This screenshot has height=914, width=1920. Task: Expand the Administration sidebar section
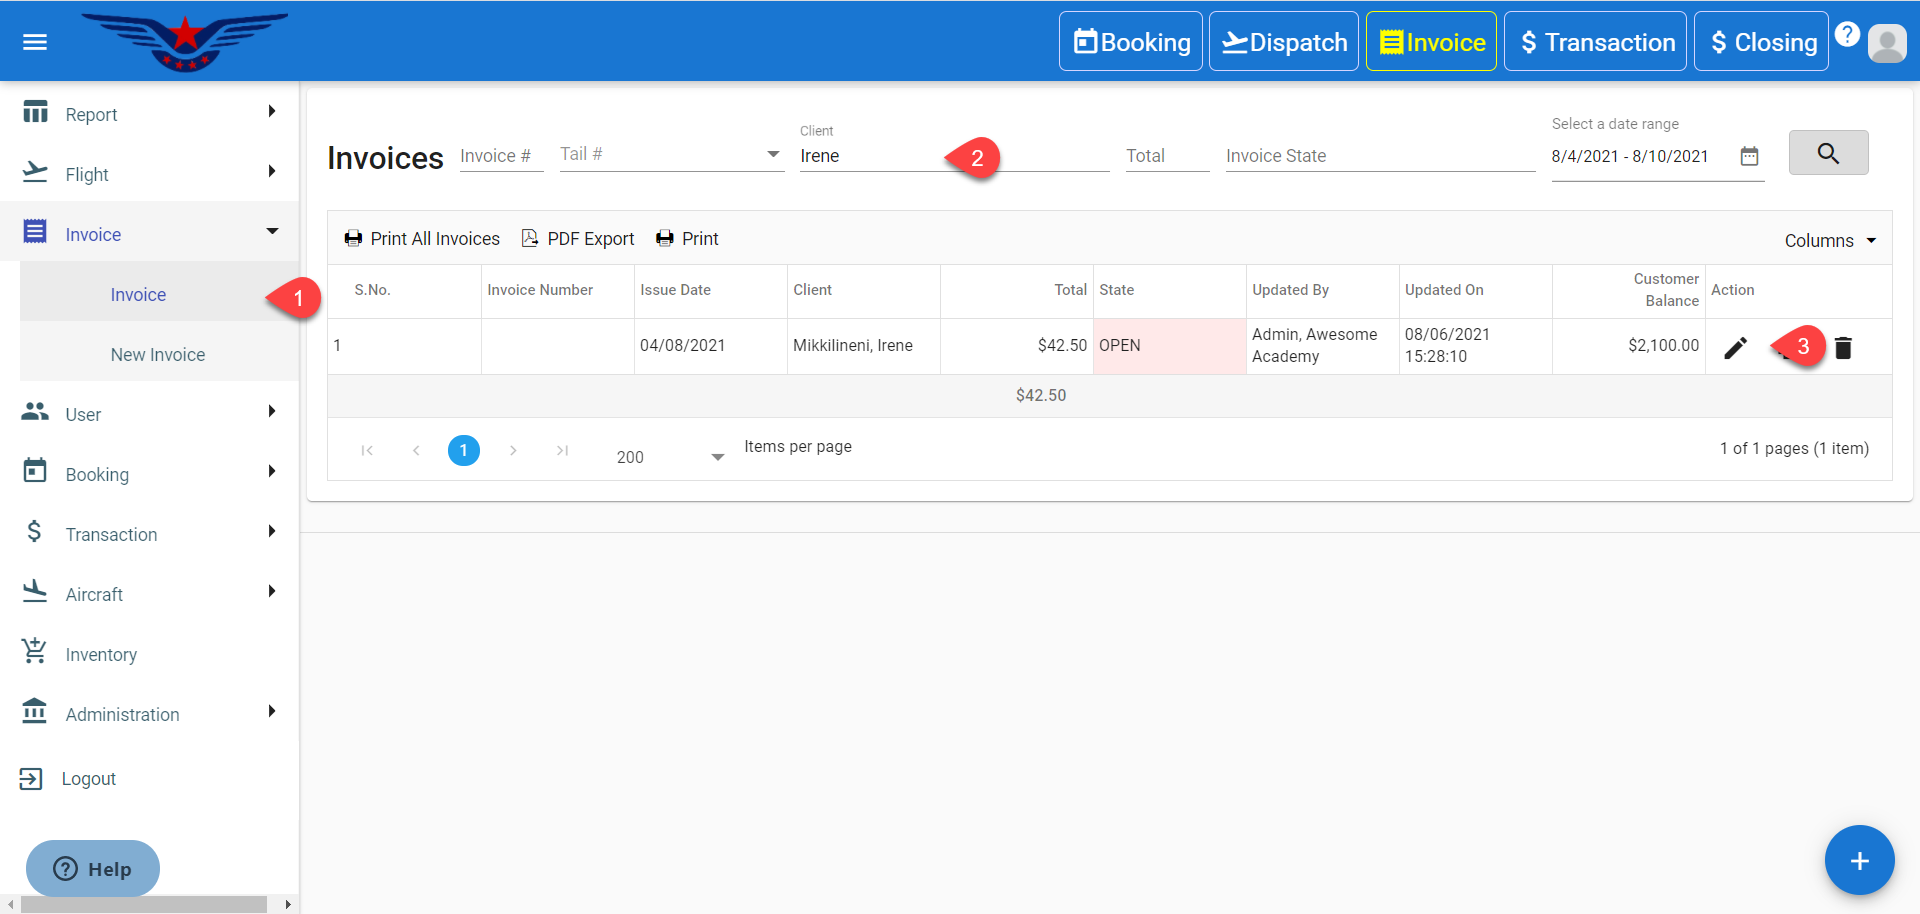coord(150,714)
